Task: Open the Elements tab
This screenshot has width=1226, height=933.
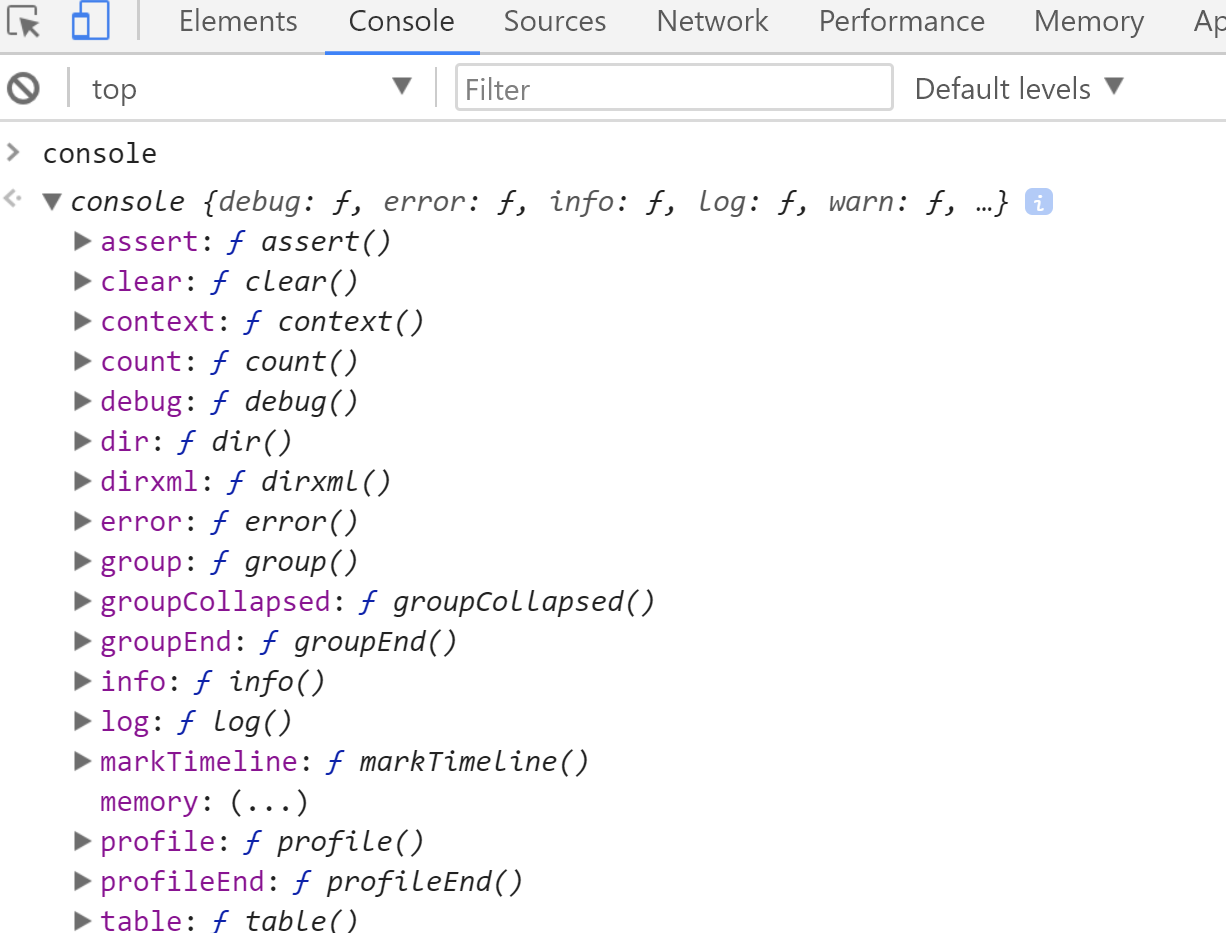Action: [x=238, y=21]
